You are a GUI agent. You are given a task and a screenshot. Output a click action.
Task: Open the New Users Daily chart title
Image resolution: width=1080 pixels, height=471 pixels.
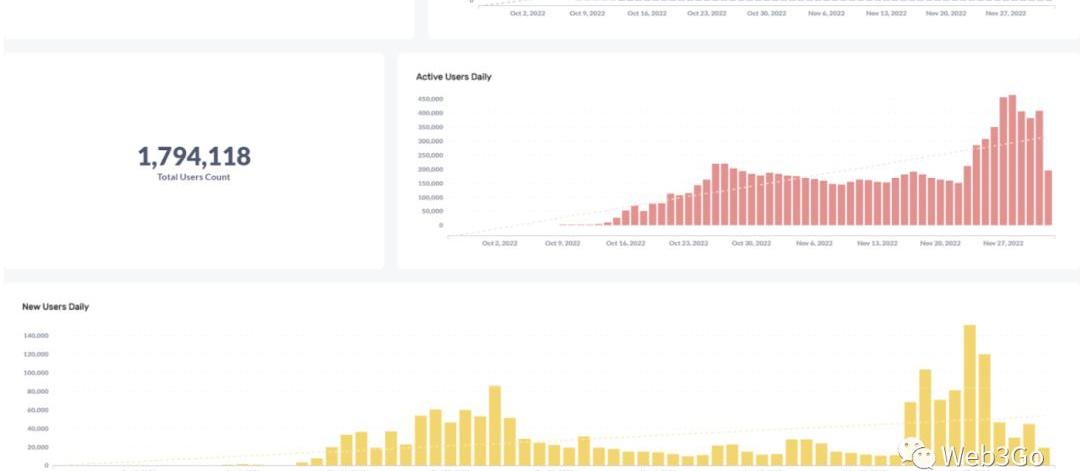click(55, 307)
